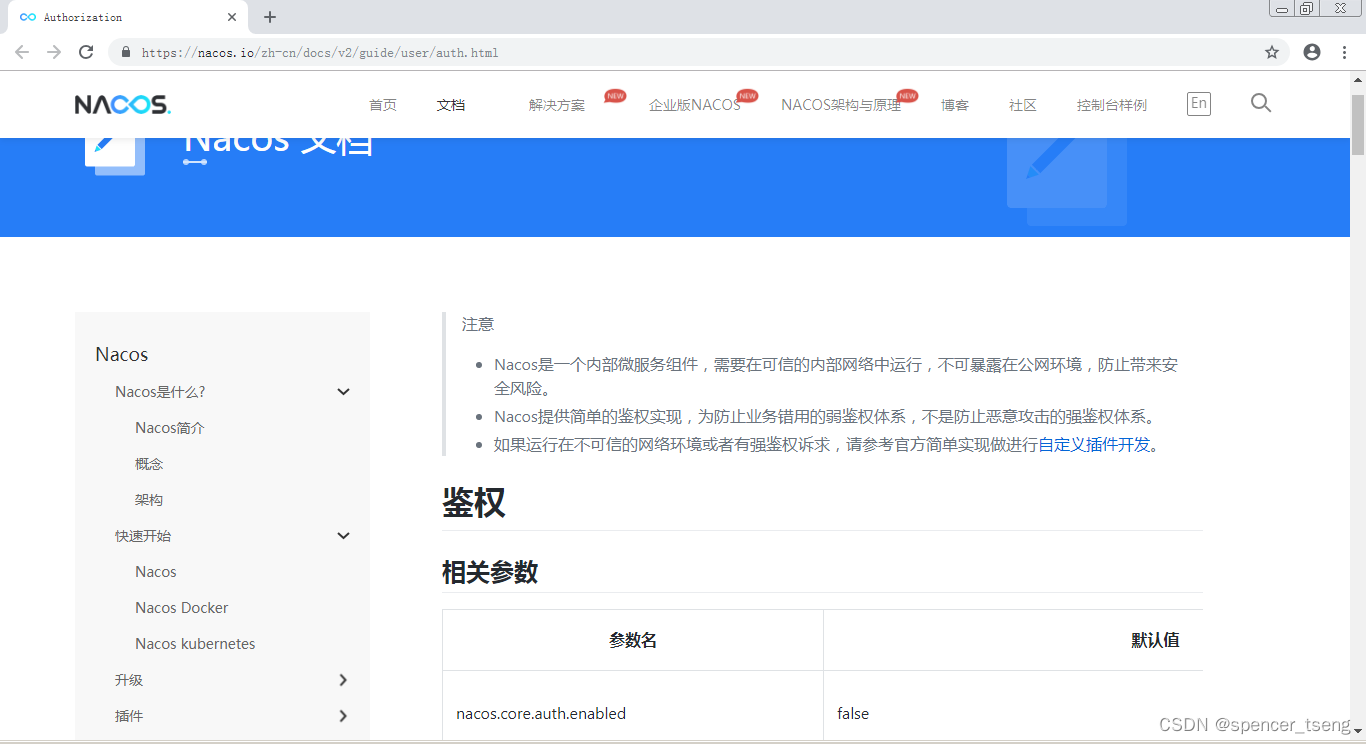Click the 参数名 column header
1366x744 pixels.
point(633,640)
